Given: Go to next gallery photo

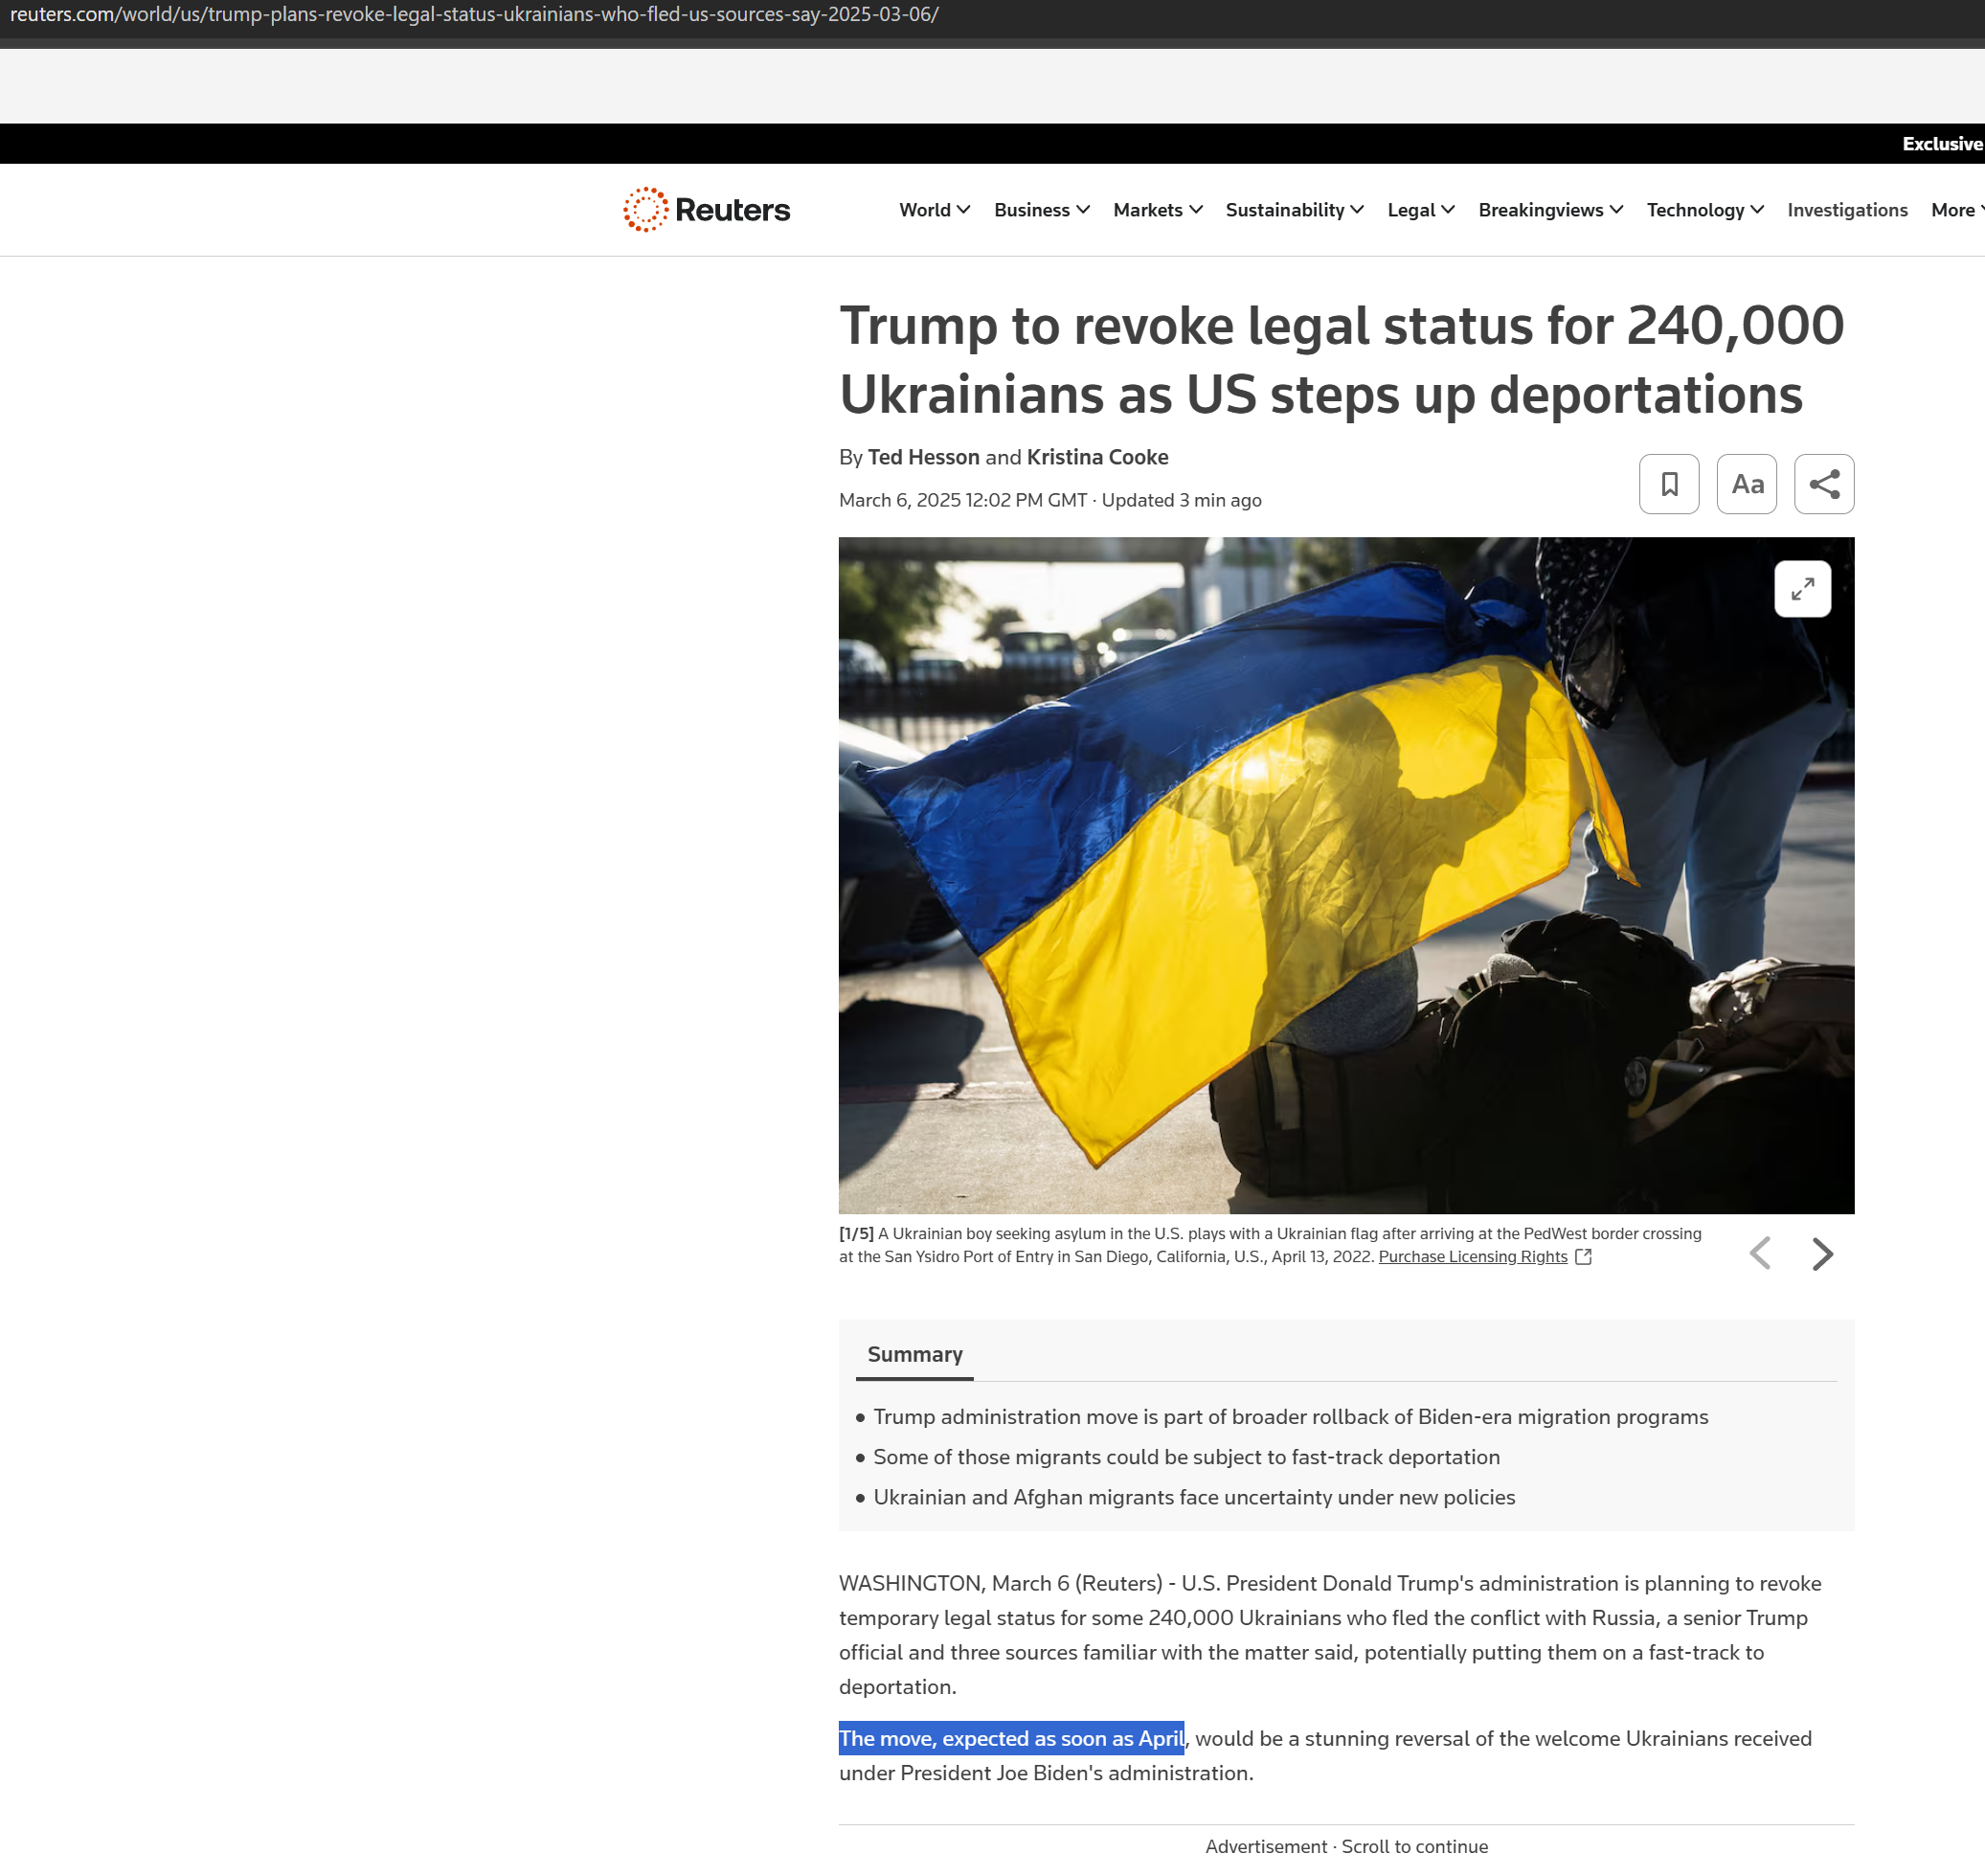Looking at the screenshot, I should click(x=1822, y=1253).
